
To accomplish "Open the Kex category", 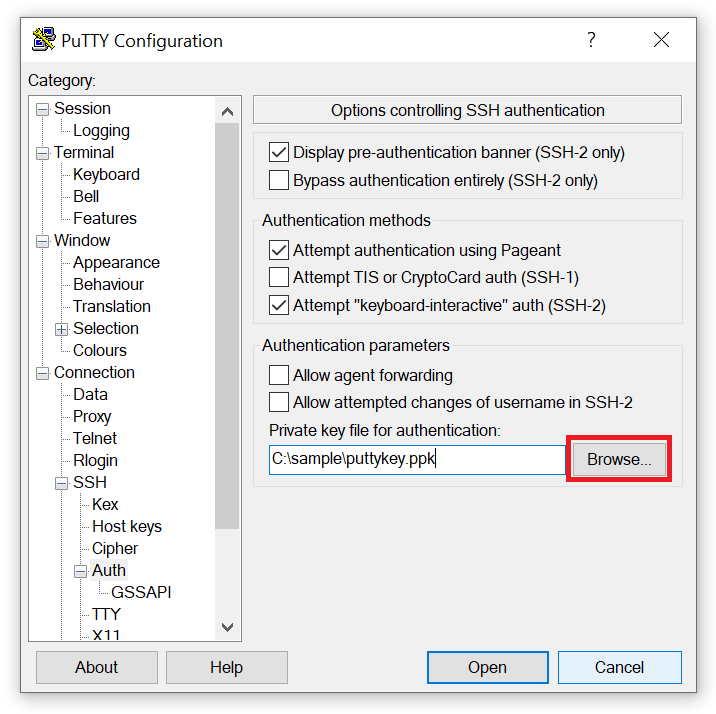I will point(105,504).
